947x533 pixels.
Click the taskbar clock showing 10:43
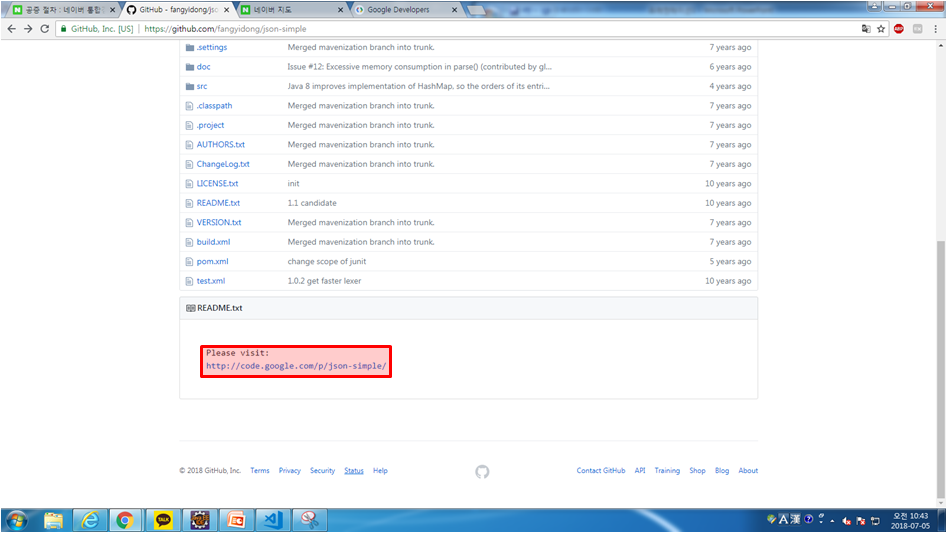(x=911, y=520)
